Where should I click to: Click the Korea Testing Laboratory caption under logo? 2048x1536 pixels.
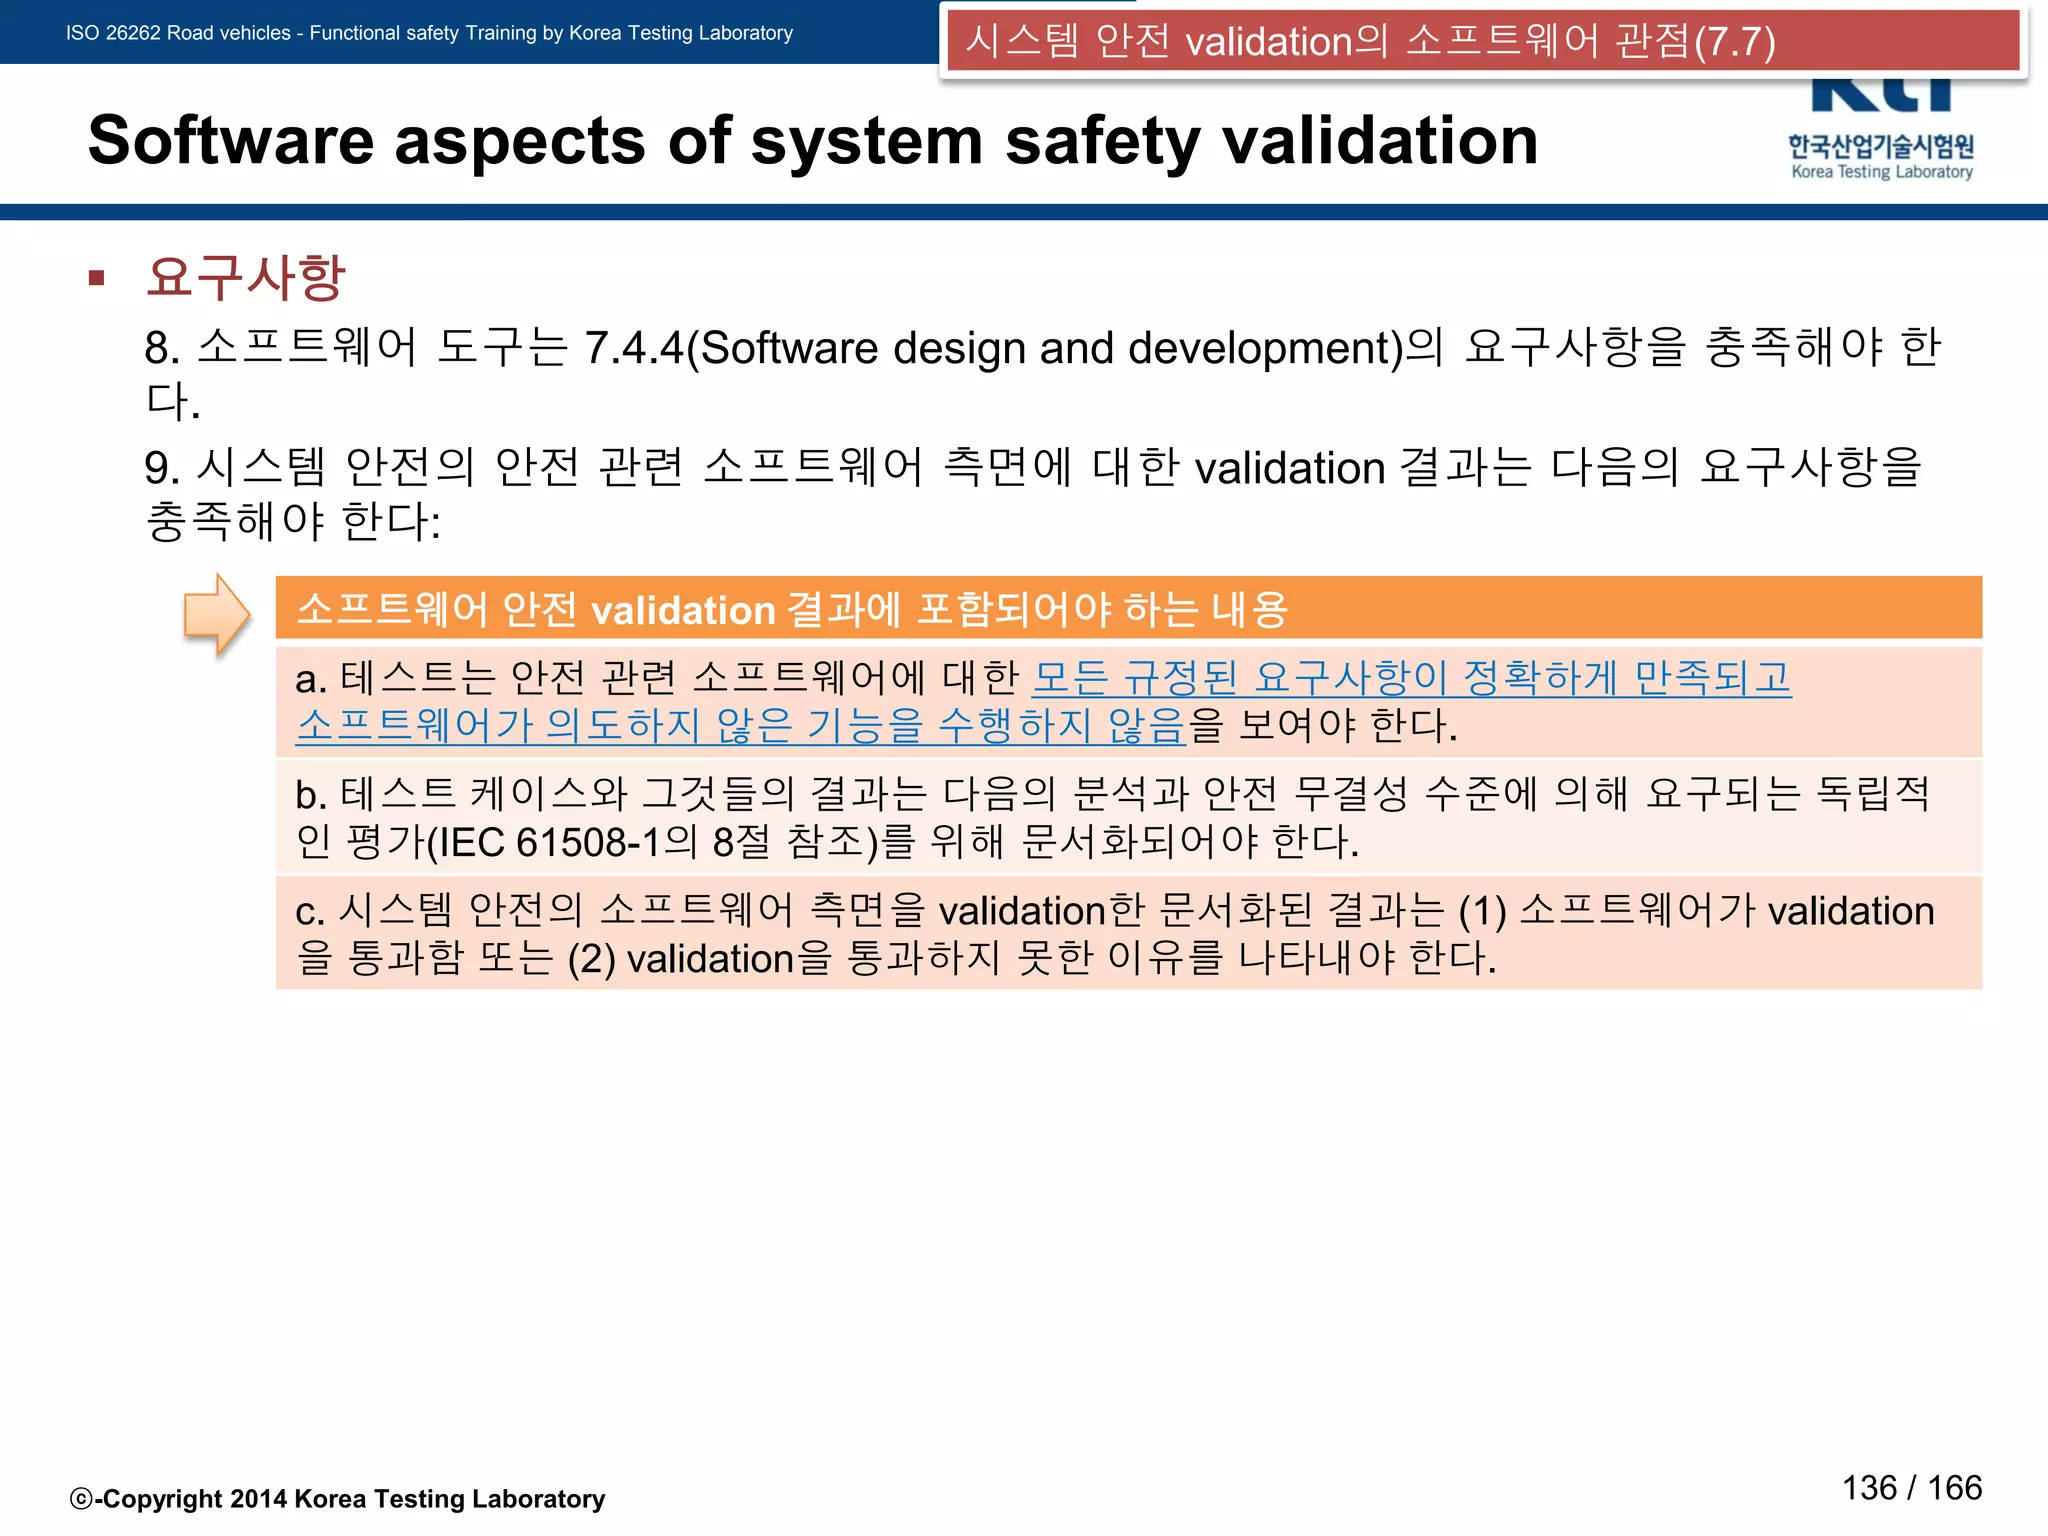(x=1882, y=172)
